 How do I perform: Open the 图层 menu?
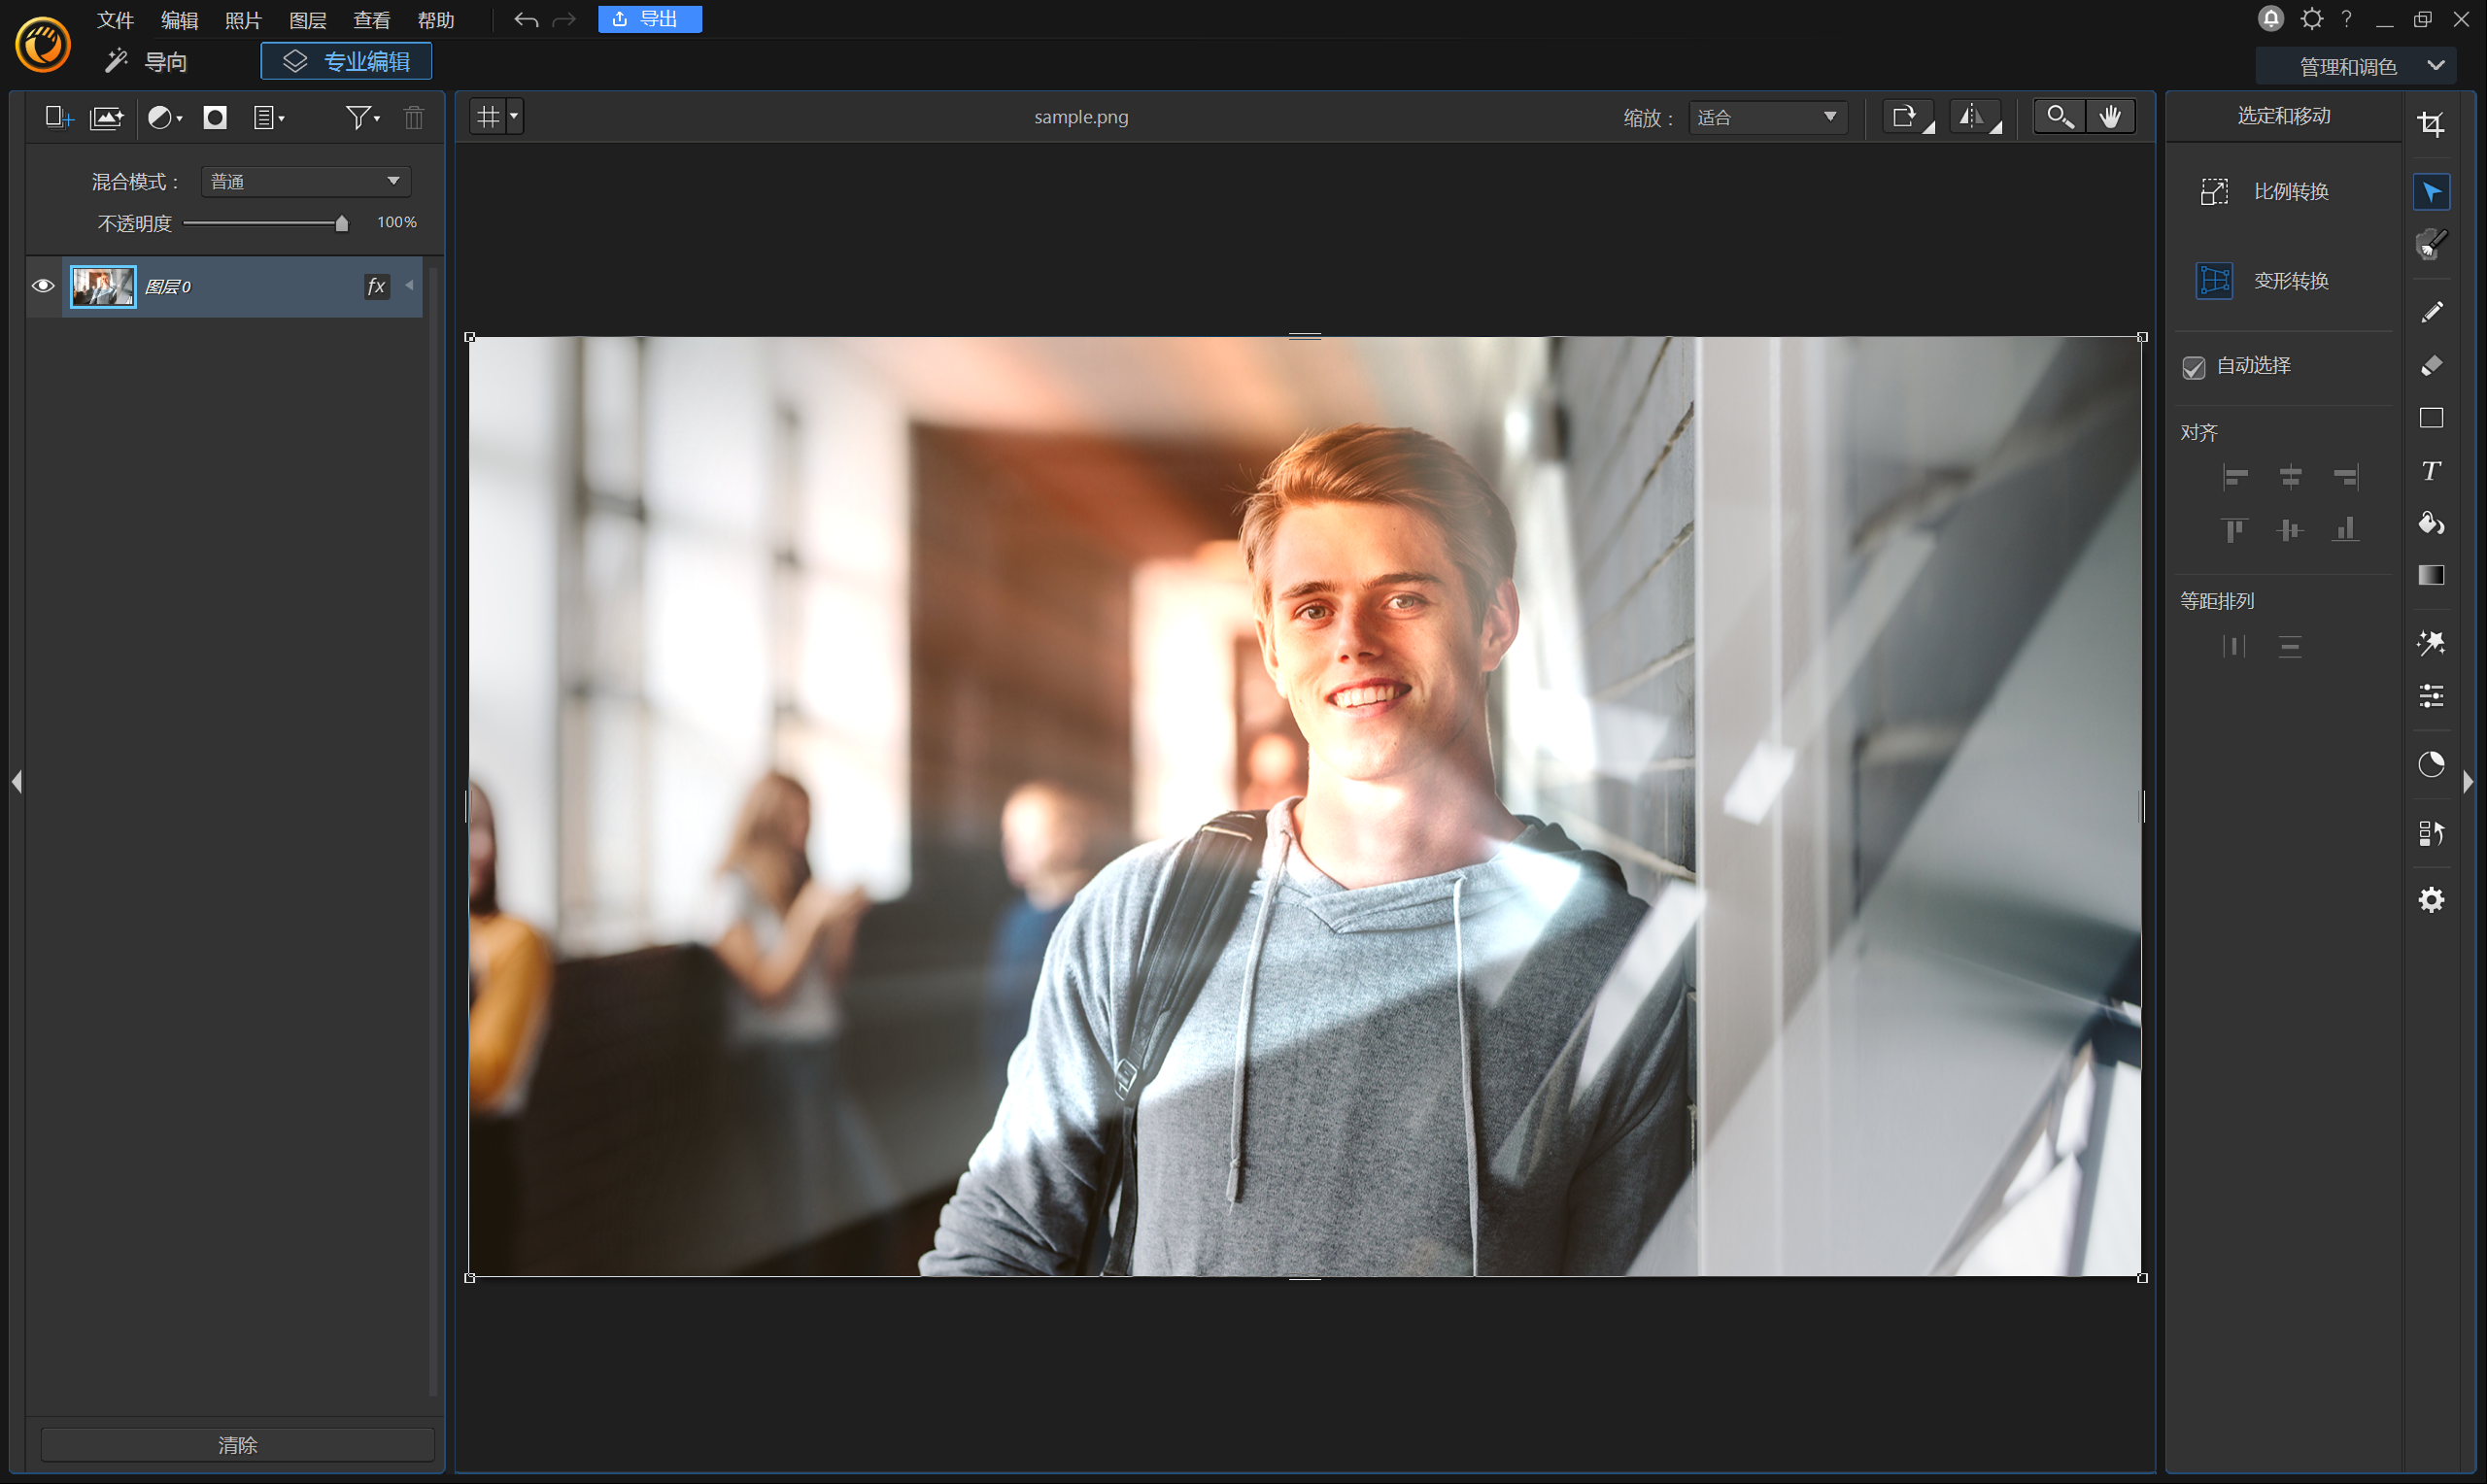307,20
